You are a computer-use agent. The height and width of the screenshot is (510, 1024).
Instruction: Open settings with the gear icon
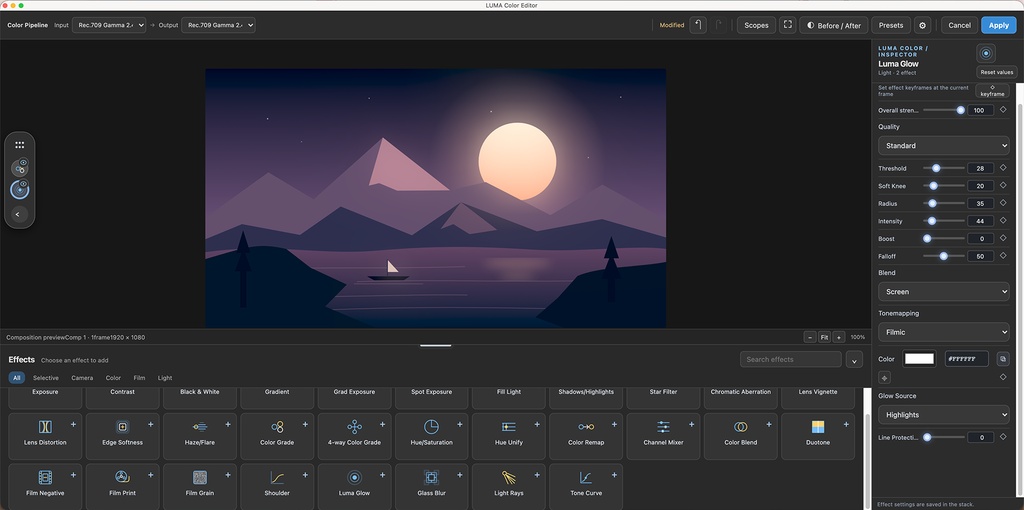click(922, 25)
